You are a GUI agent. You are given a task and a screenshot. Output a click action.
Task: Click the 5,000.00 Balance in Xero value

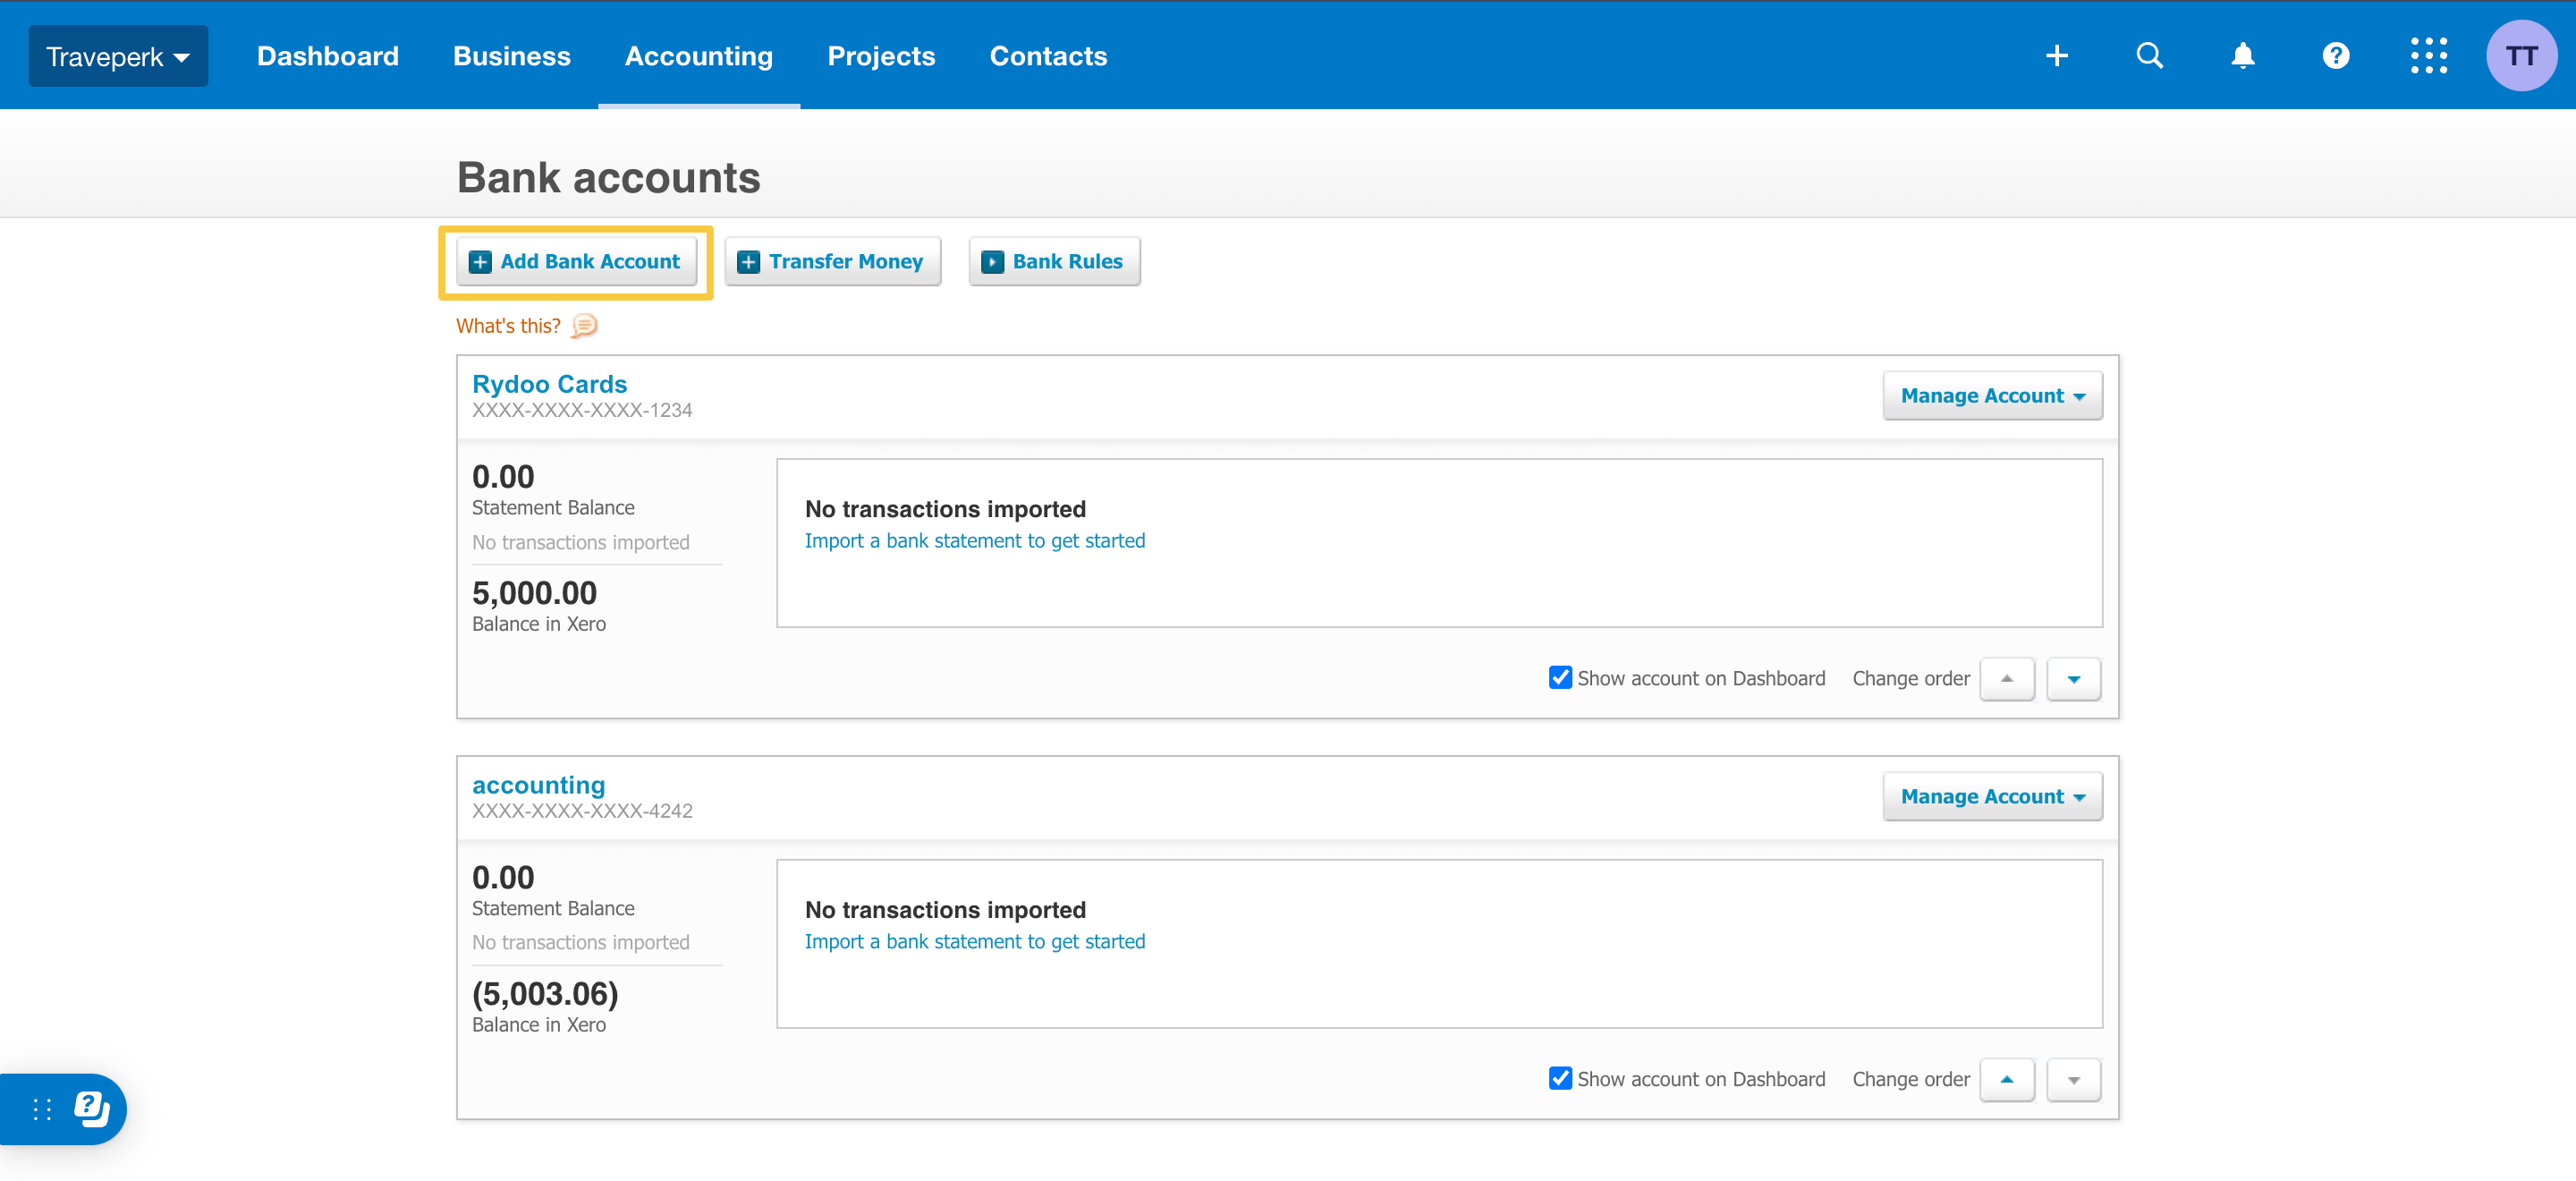[534, 593]
